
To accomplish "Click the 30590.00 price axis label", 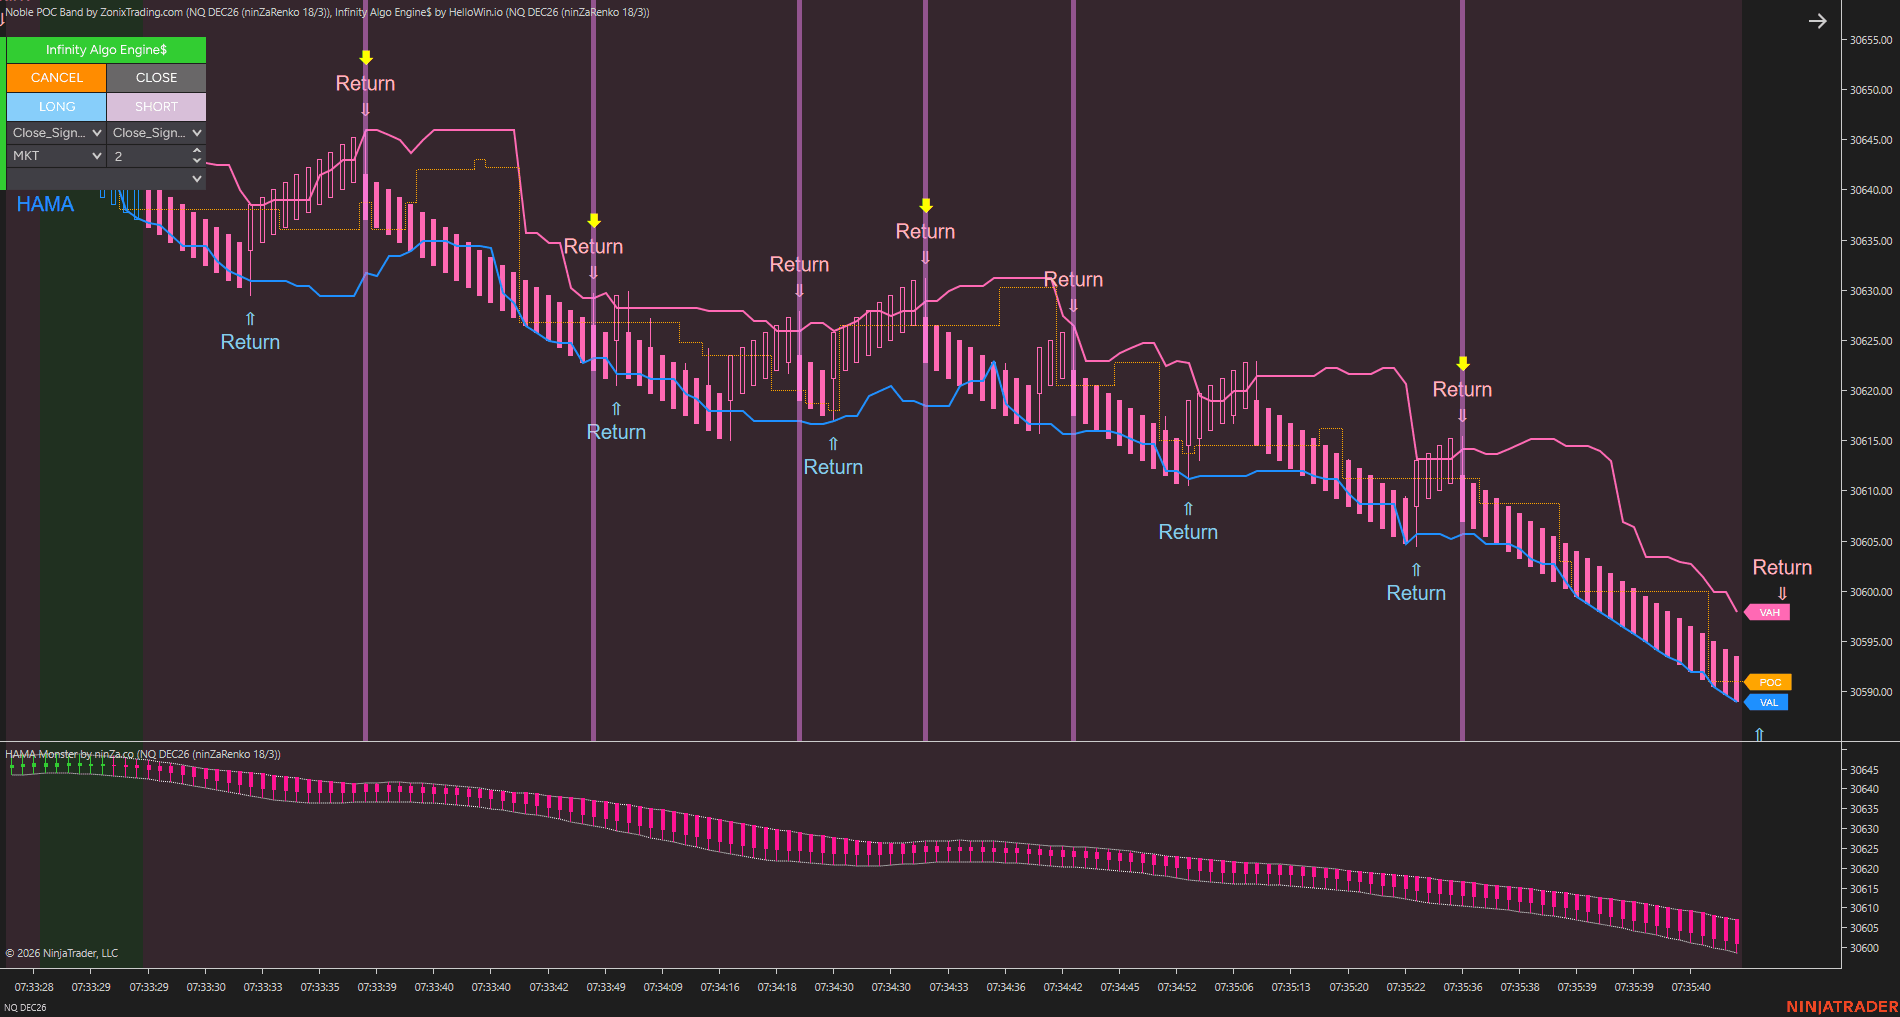I will (x=1870, y=692).
